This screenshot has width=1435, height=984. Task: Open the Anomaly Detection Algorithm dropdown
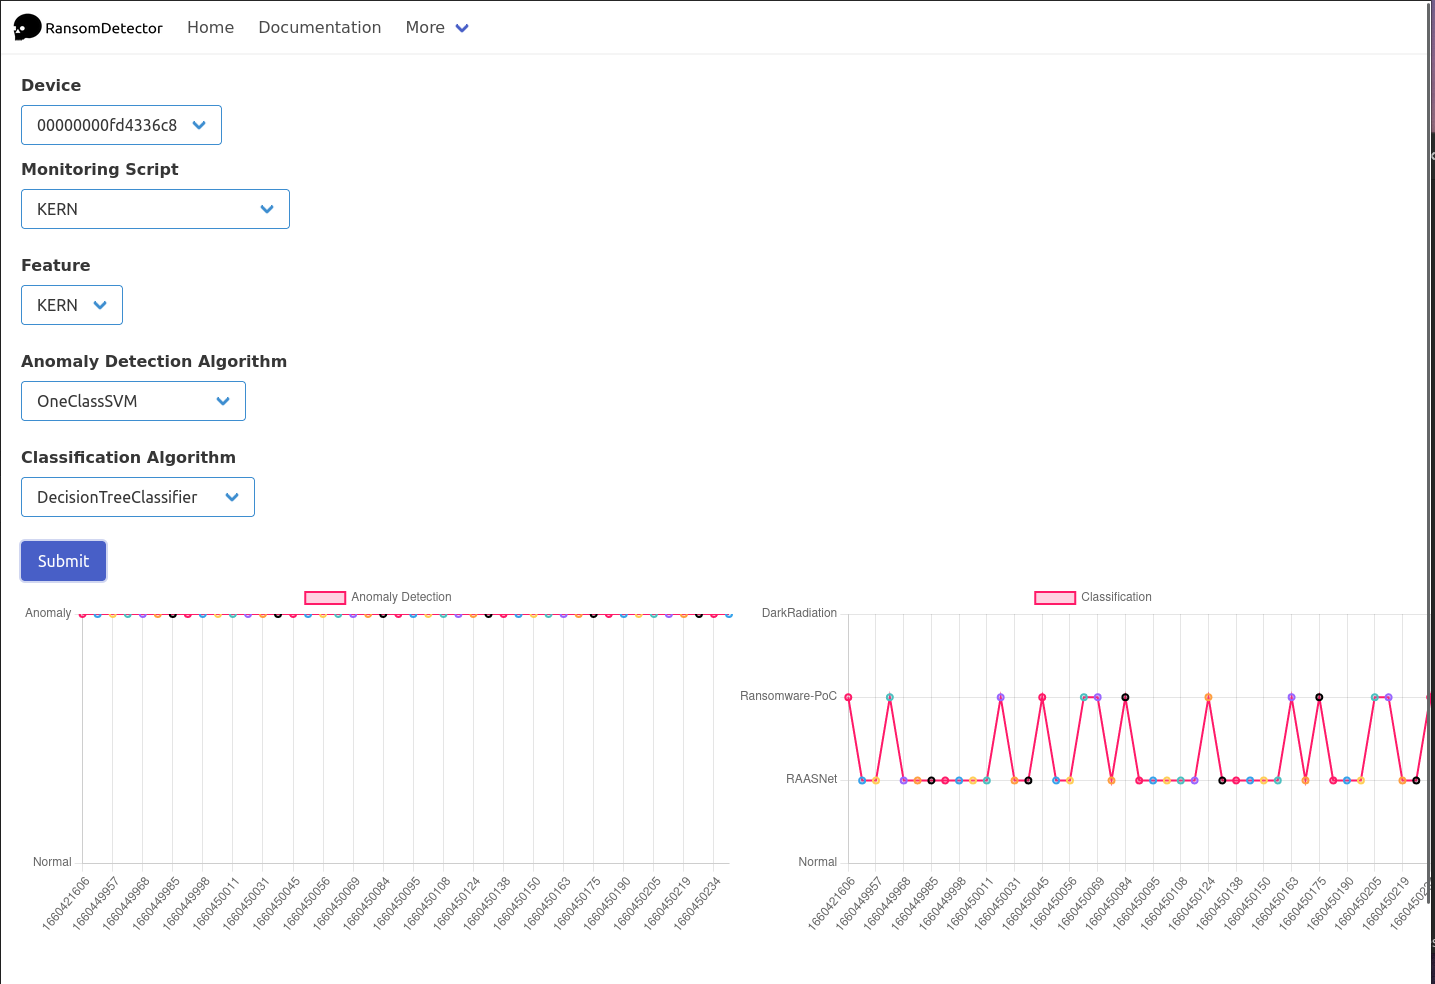tap(133, 401)
